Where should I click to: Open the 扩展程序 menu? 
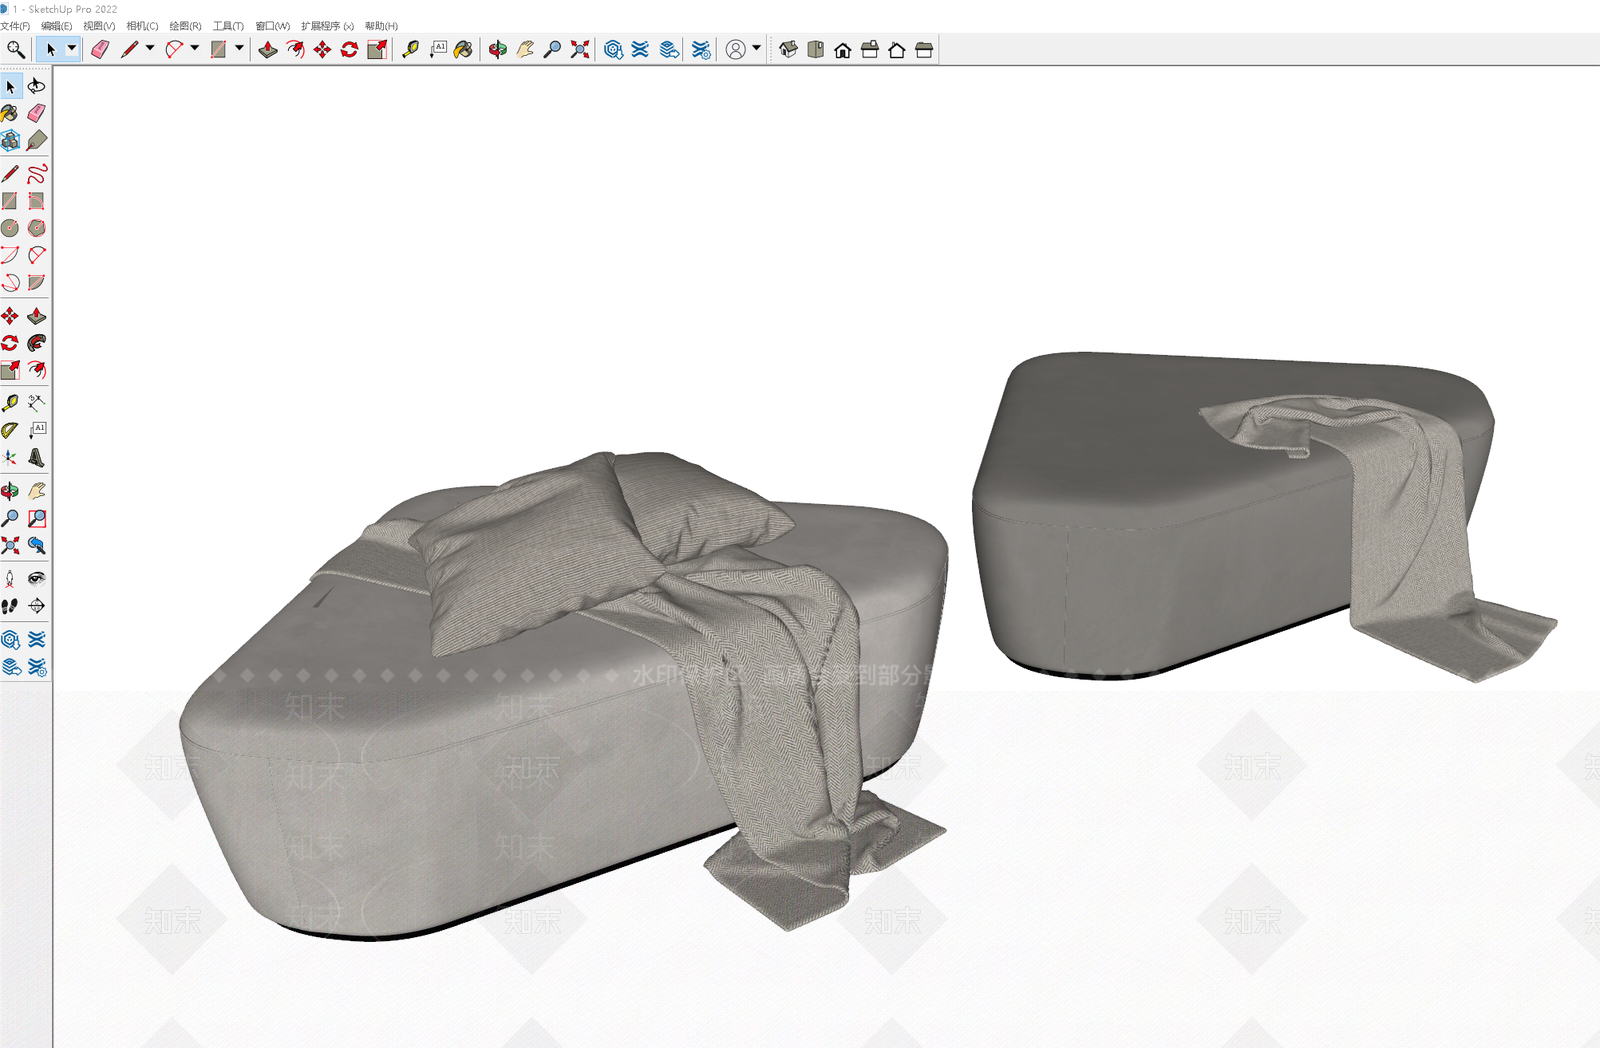[327, 26]
